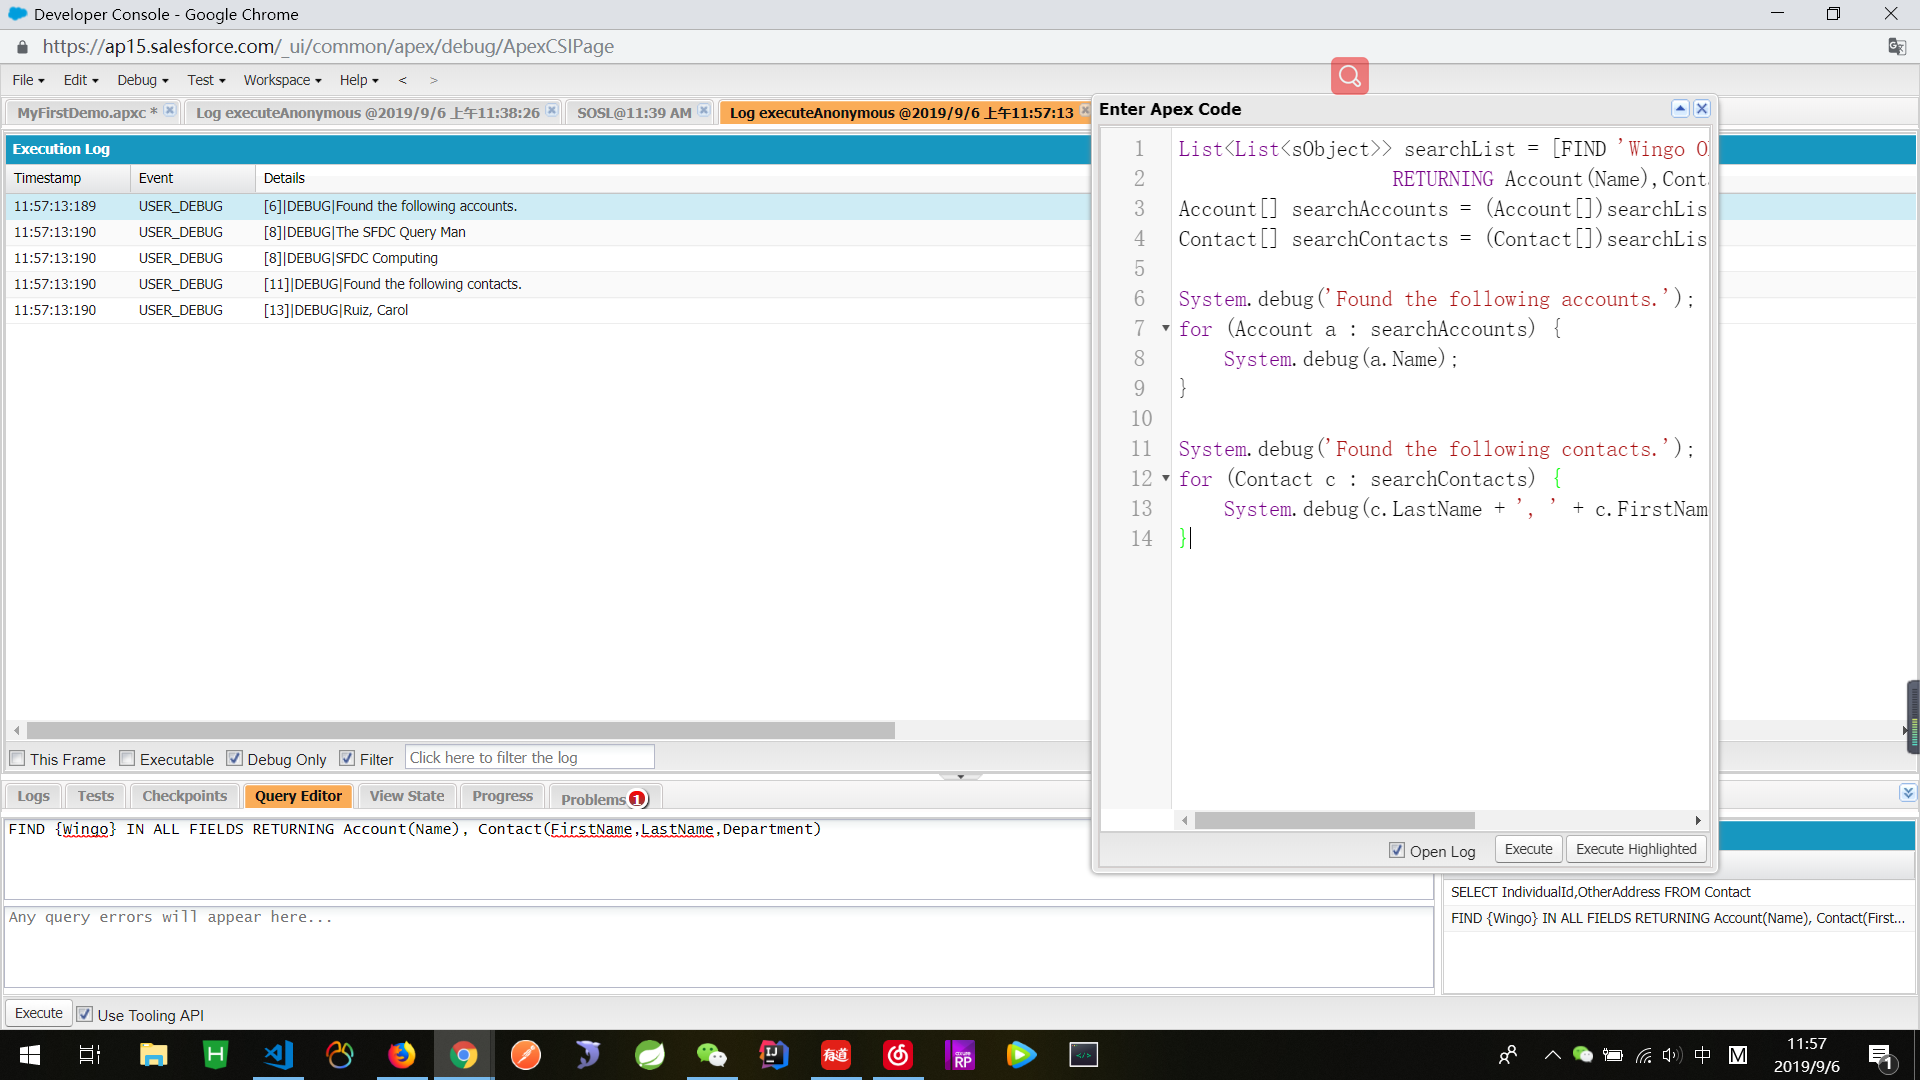Open Windows Start menu
The width and height of the screenshot is (1920, 1080).
pyautogui.click(x=30, y=1055)
